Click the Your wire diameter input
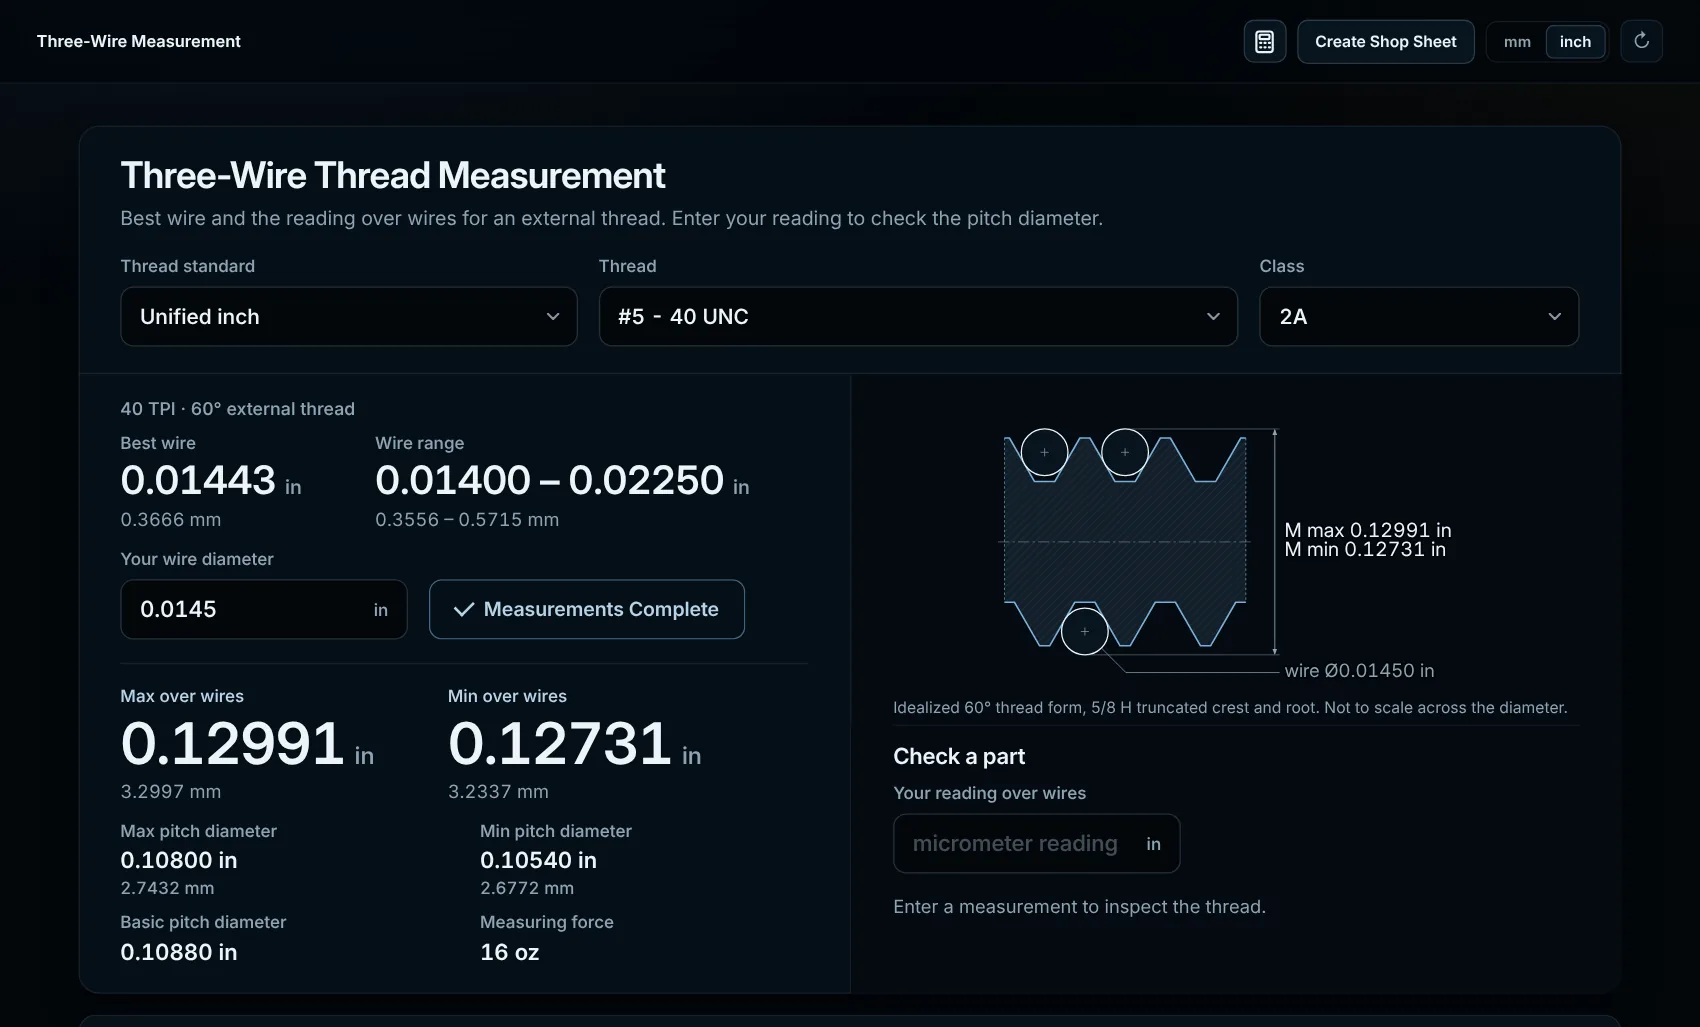Screen dimensions: 1700x1027 264,609
